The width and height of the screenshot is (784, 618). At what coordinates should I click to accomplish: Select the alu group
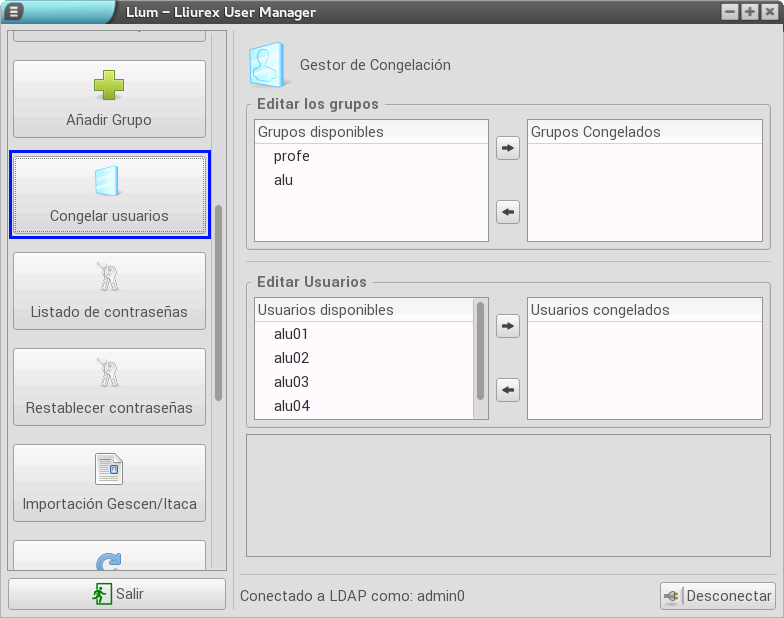coord(283,180)
